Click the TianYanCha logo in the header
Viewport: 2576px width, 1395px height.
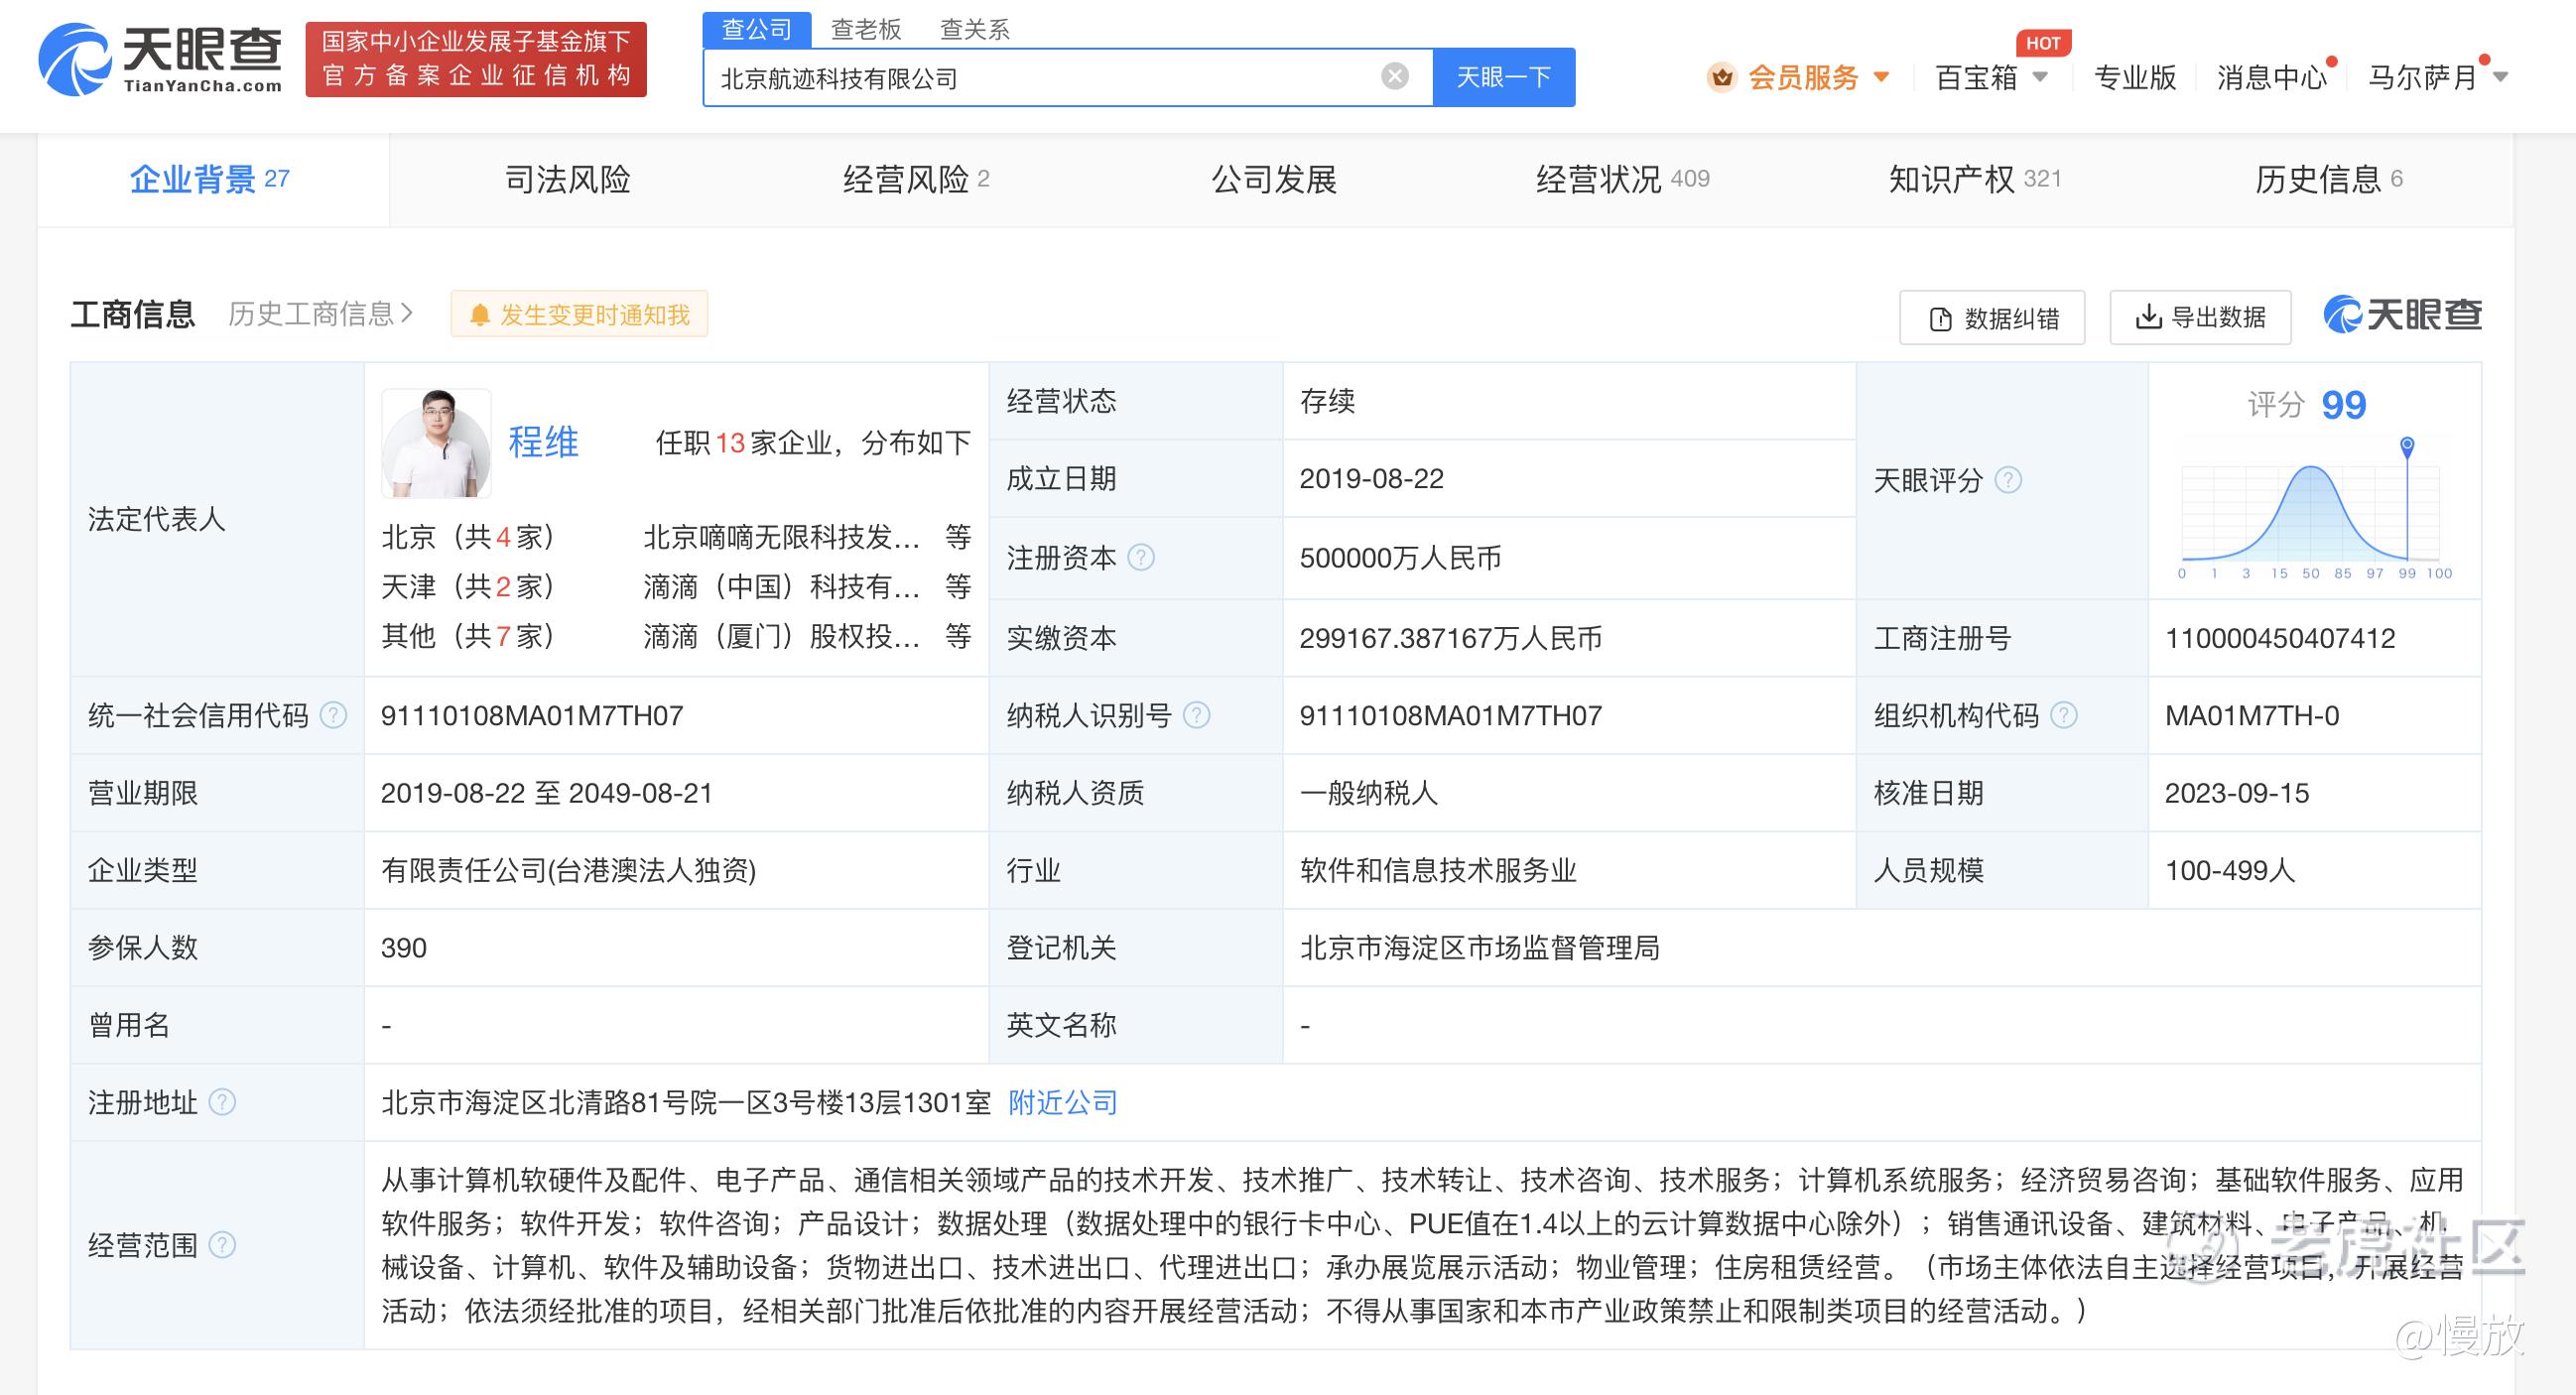point(160,60)
